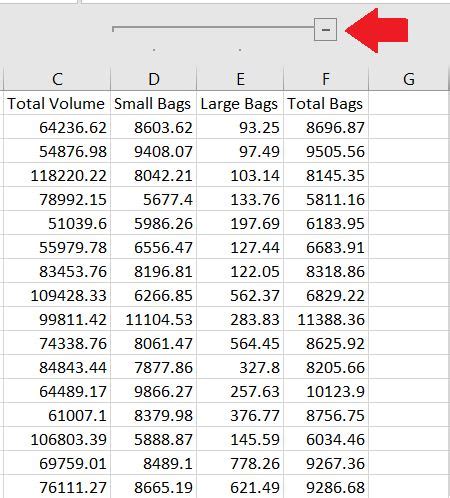
Task: Select cell with value 9866.27
Action: (154, 391)
